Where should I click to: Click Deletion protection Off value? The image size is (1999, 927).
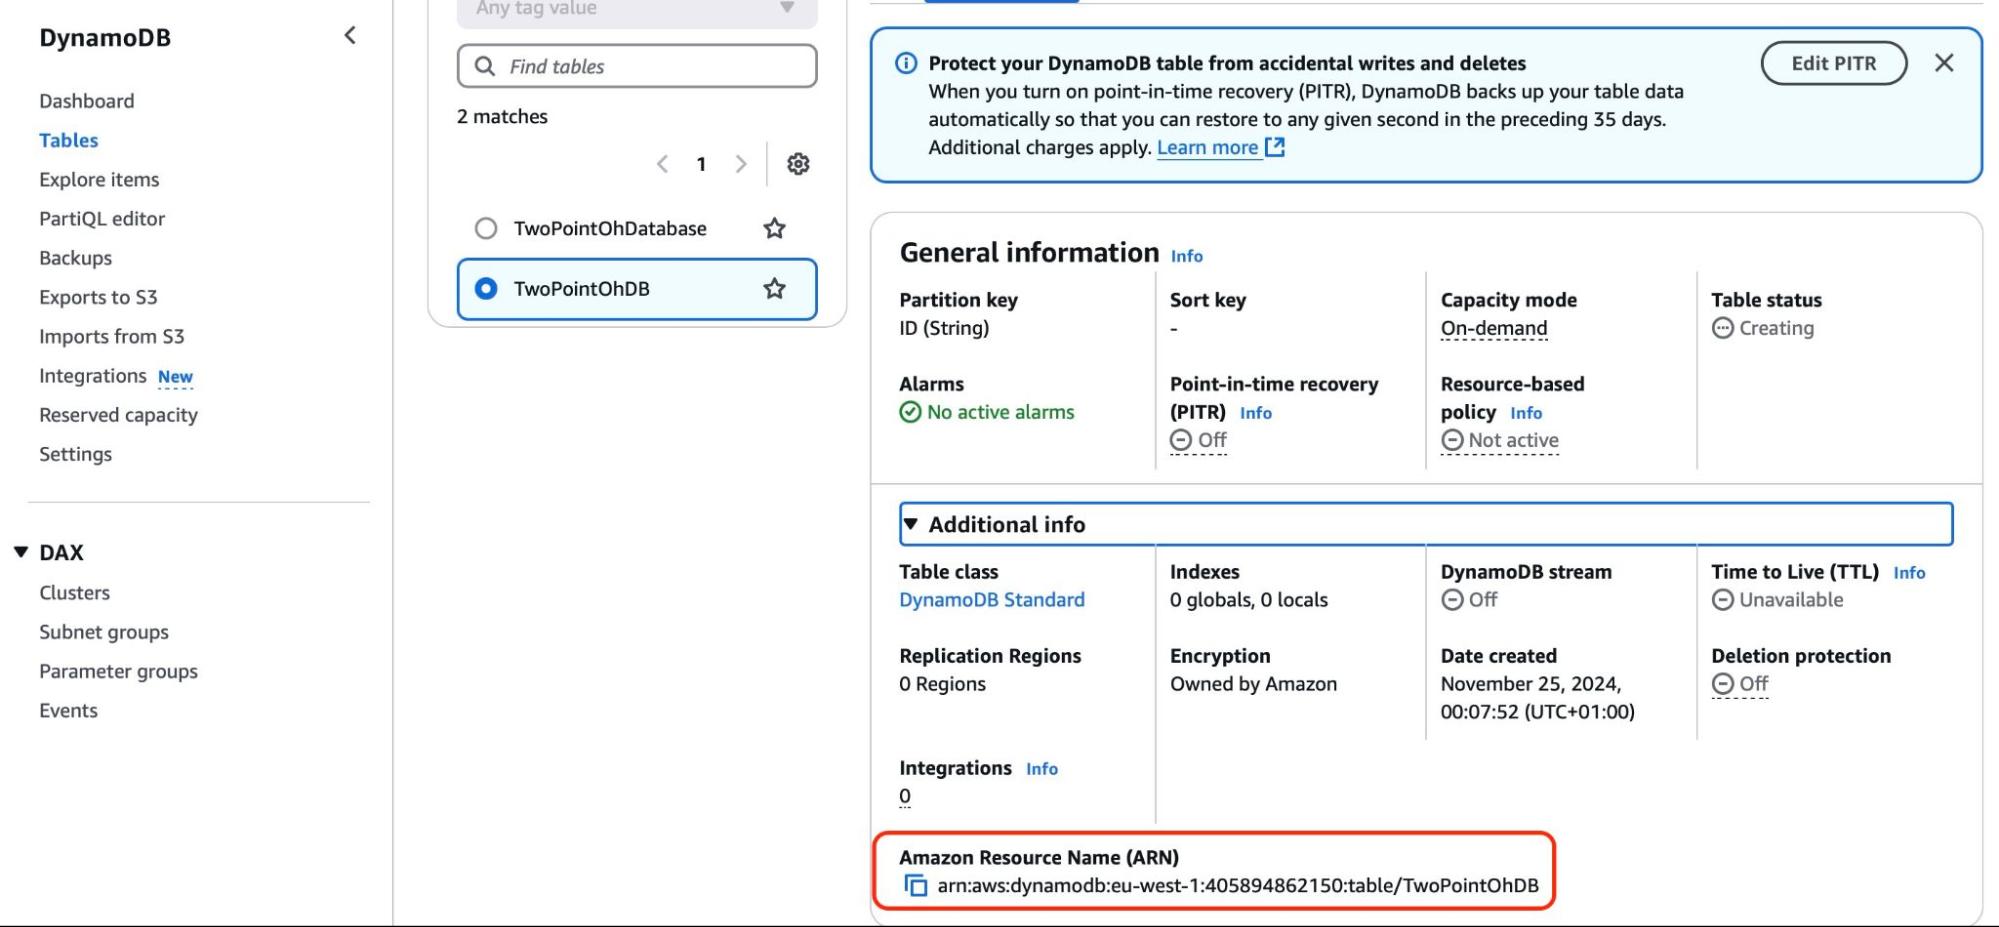click(1740, 684)
